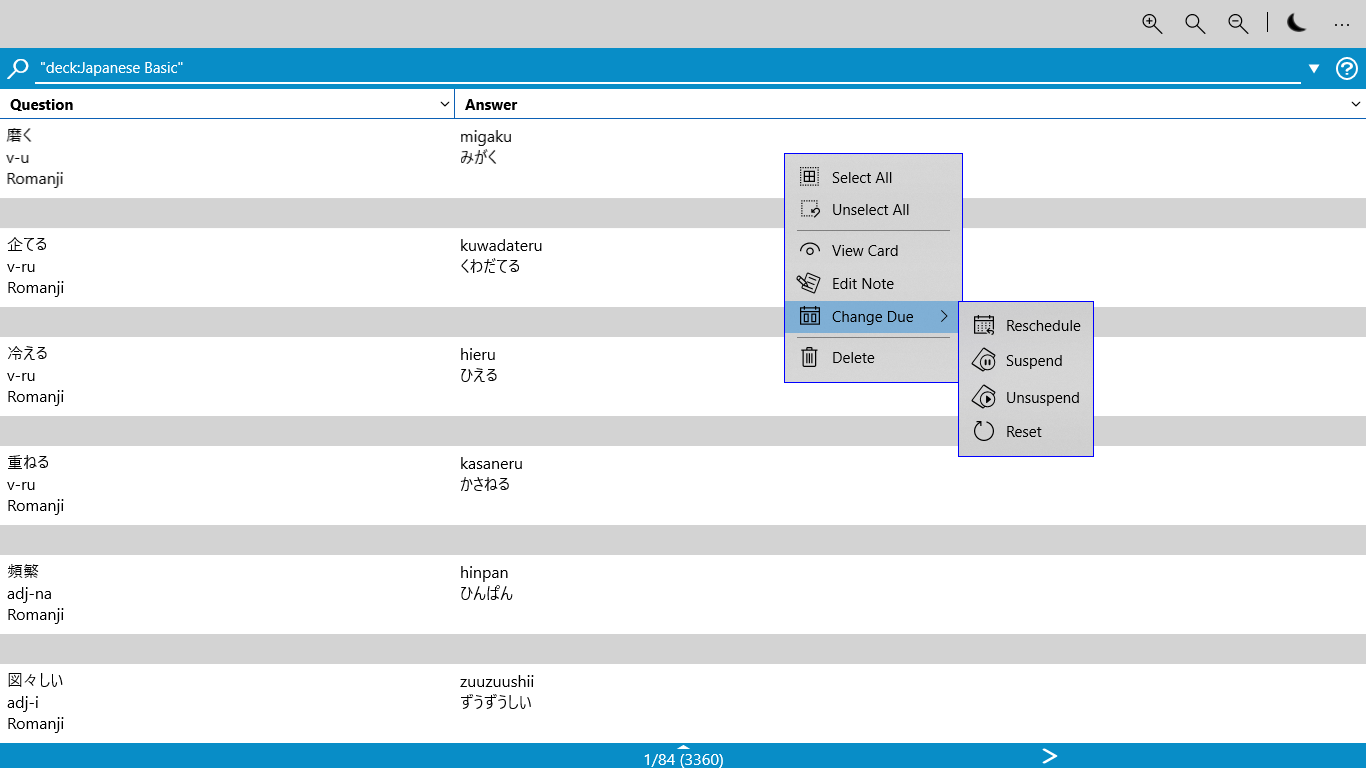1366x768 pixels.
Task: Toggle night mode with the moon icon
Action: (1295, 22)
